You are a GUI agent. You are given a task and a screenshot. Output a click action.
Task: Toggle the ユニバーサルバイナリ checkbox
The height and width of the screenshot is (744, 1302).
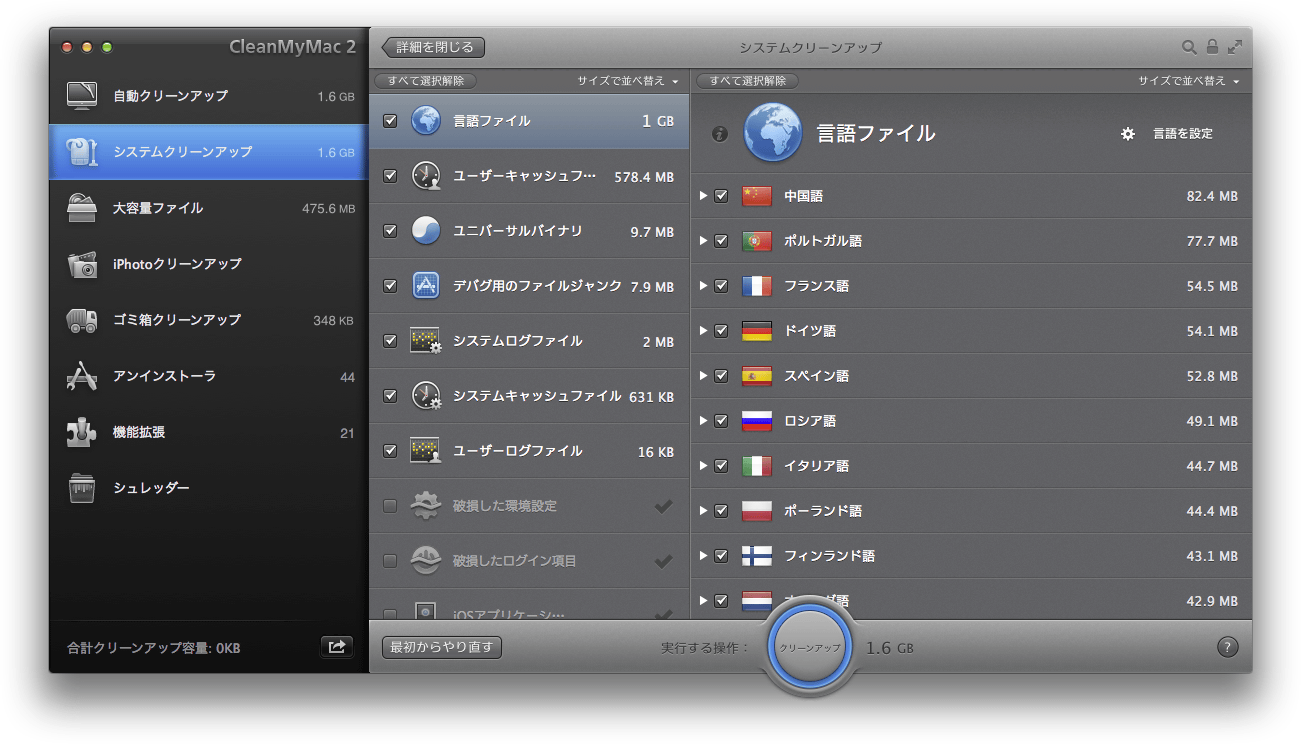390,231
